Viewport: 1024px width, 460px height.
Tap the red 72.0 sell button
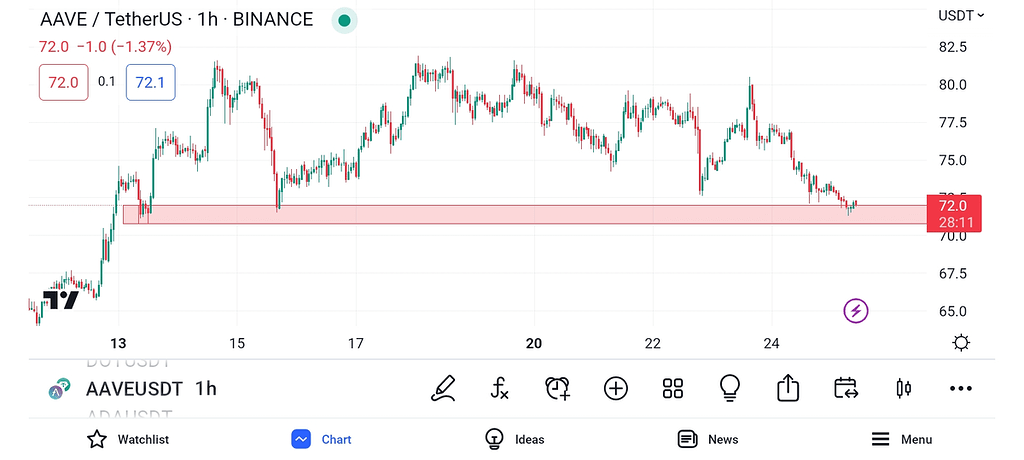coord(63,82)
